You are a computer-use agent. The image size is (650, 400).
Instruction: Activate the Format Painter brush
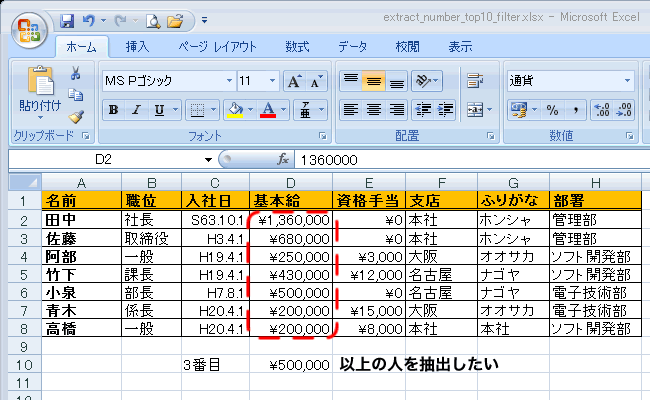pyautogui.click(x=76, y=117)
